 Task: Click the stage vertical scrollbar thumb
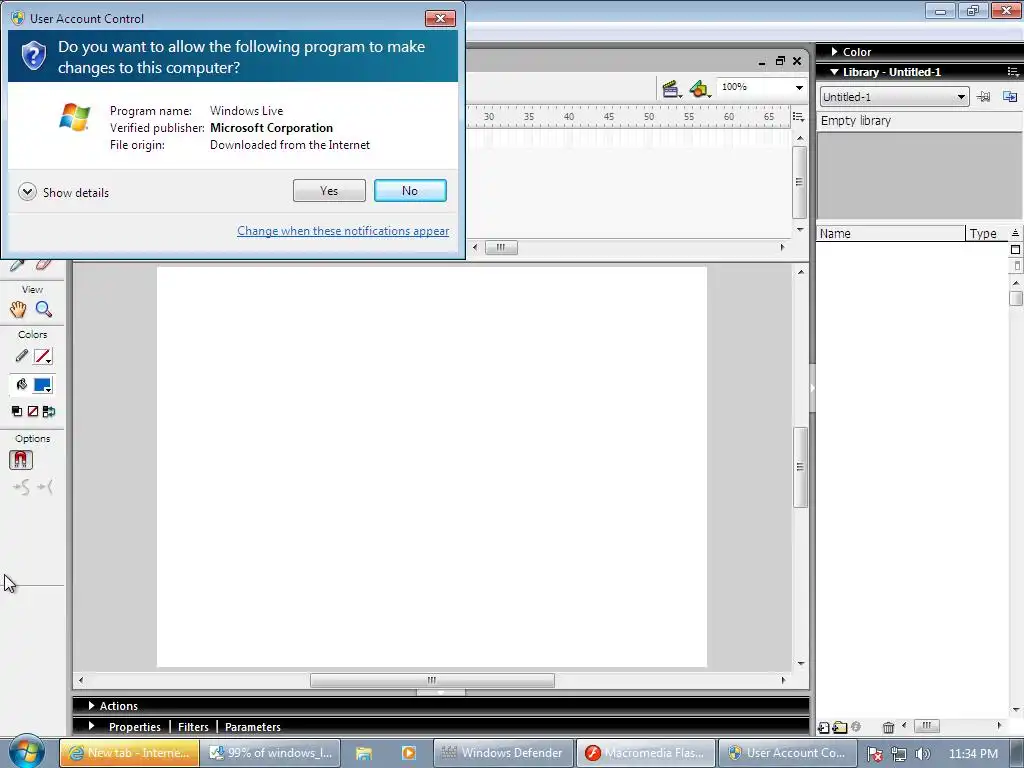pyautogui.click(x=801, y=466)
